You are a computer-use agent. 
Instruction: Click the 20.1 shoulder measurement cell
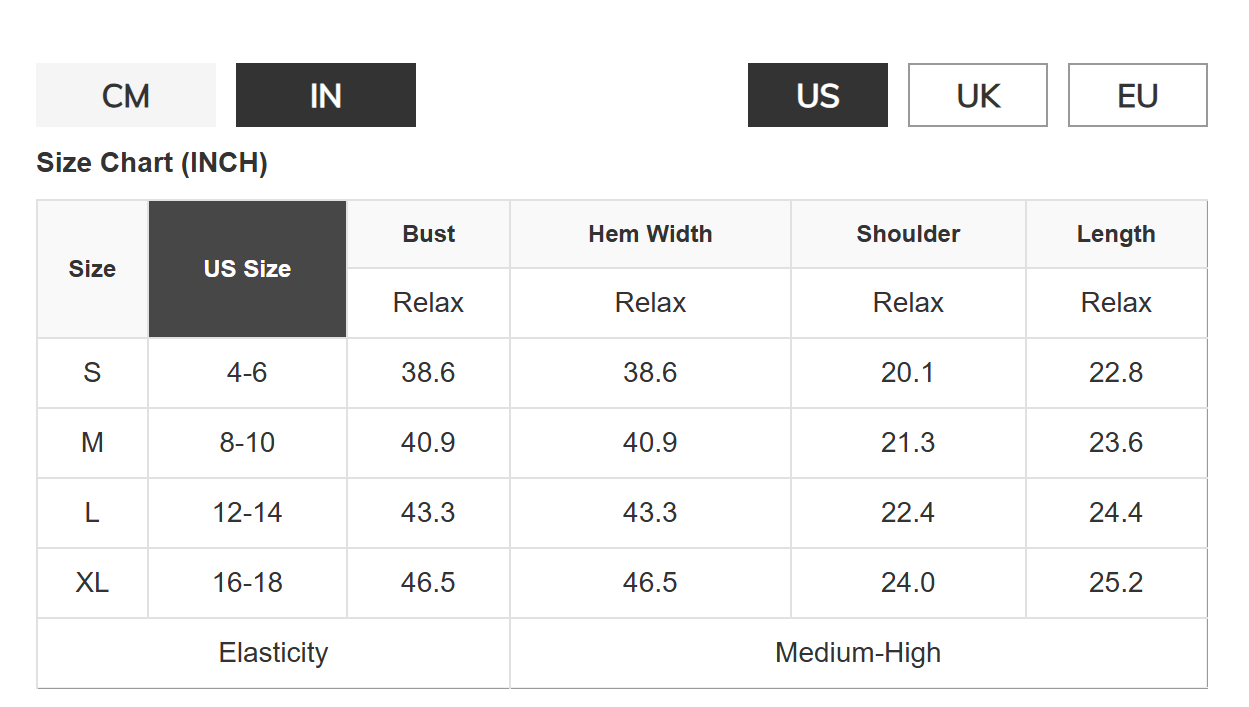pos(908,373)
